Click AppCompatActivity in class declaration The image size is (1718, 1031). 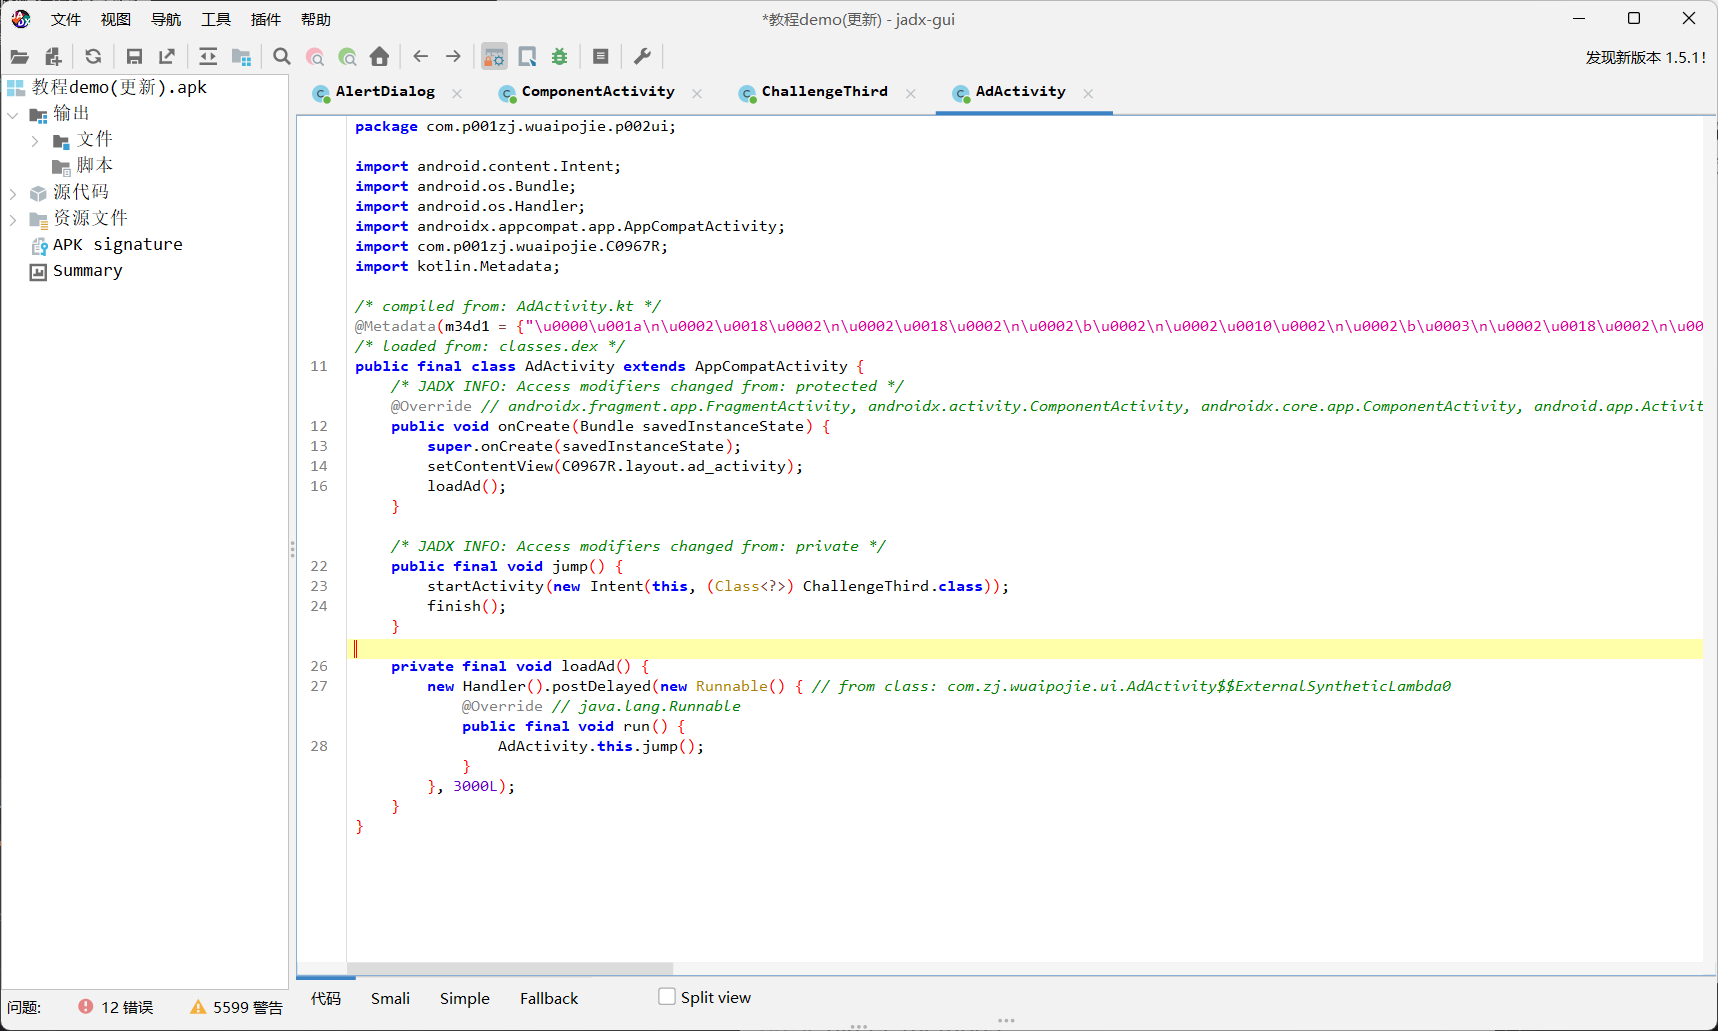coord(771,366)
